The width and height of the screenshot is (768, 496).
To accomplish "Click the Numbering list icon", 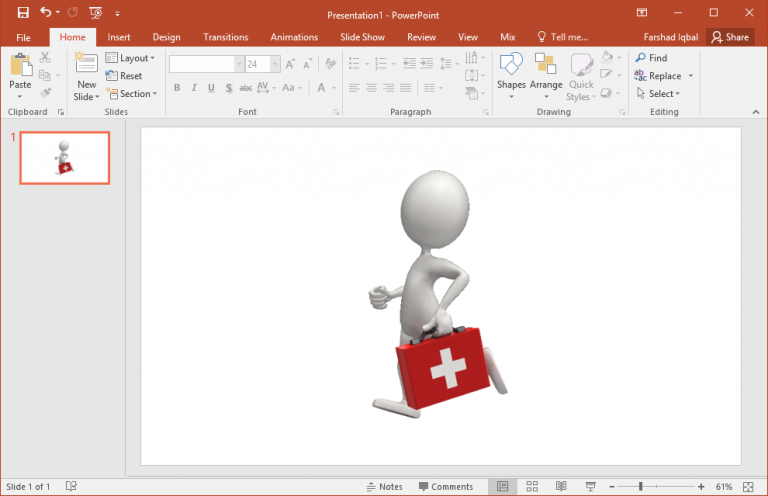I will 381,63.
